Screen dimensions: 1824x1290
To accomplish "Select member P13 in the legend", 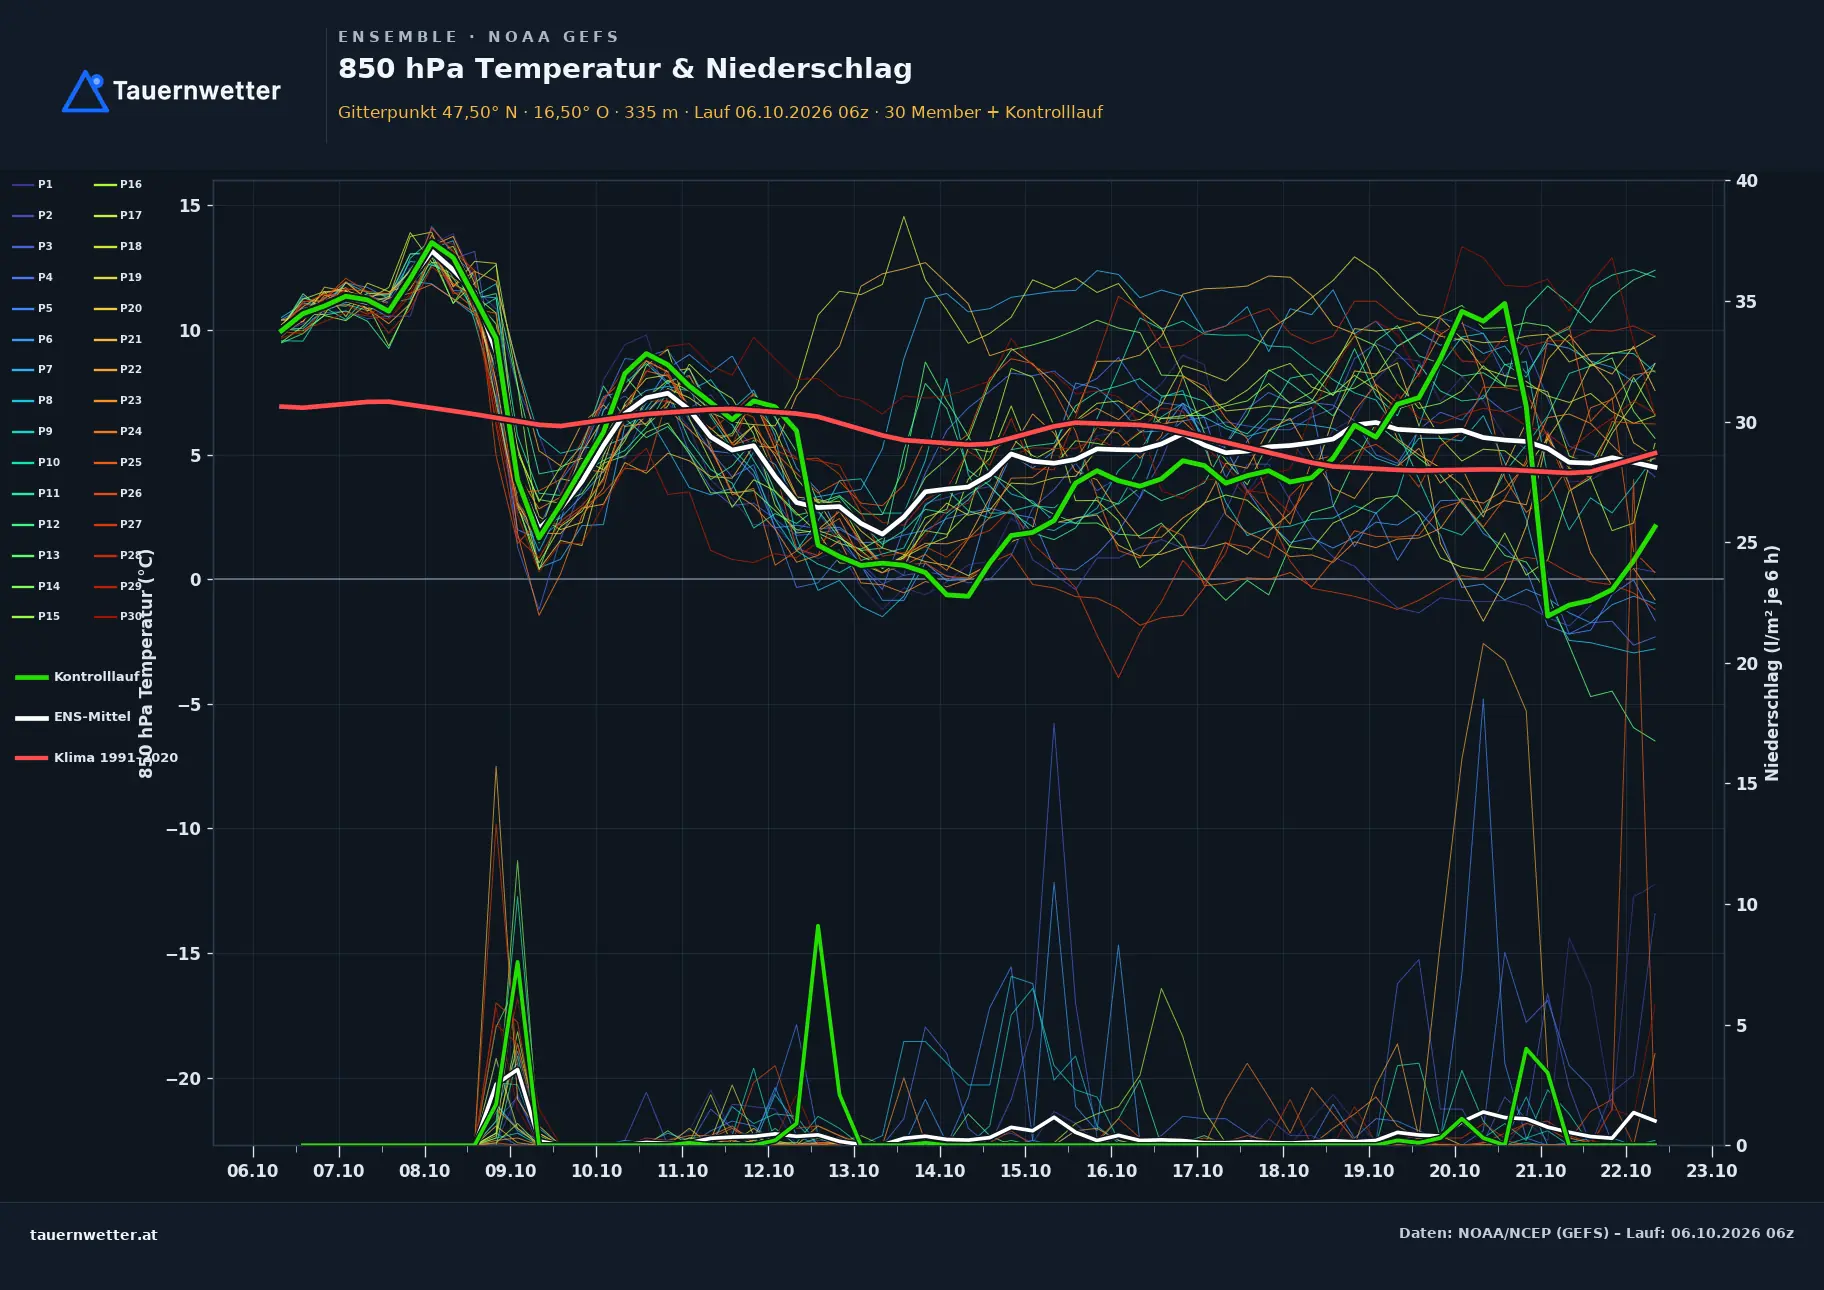I will (36, 555).
